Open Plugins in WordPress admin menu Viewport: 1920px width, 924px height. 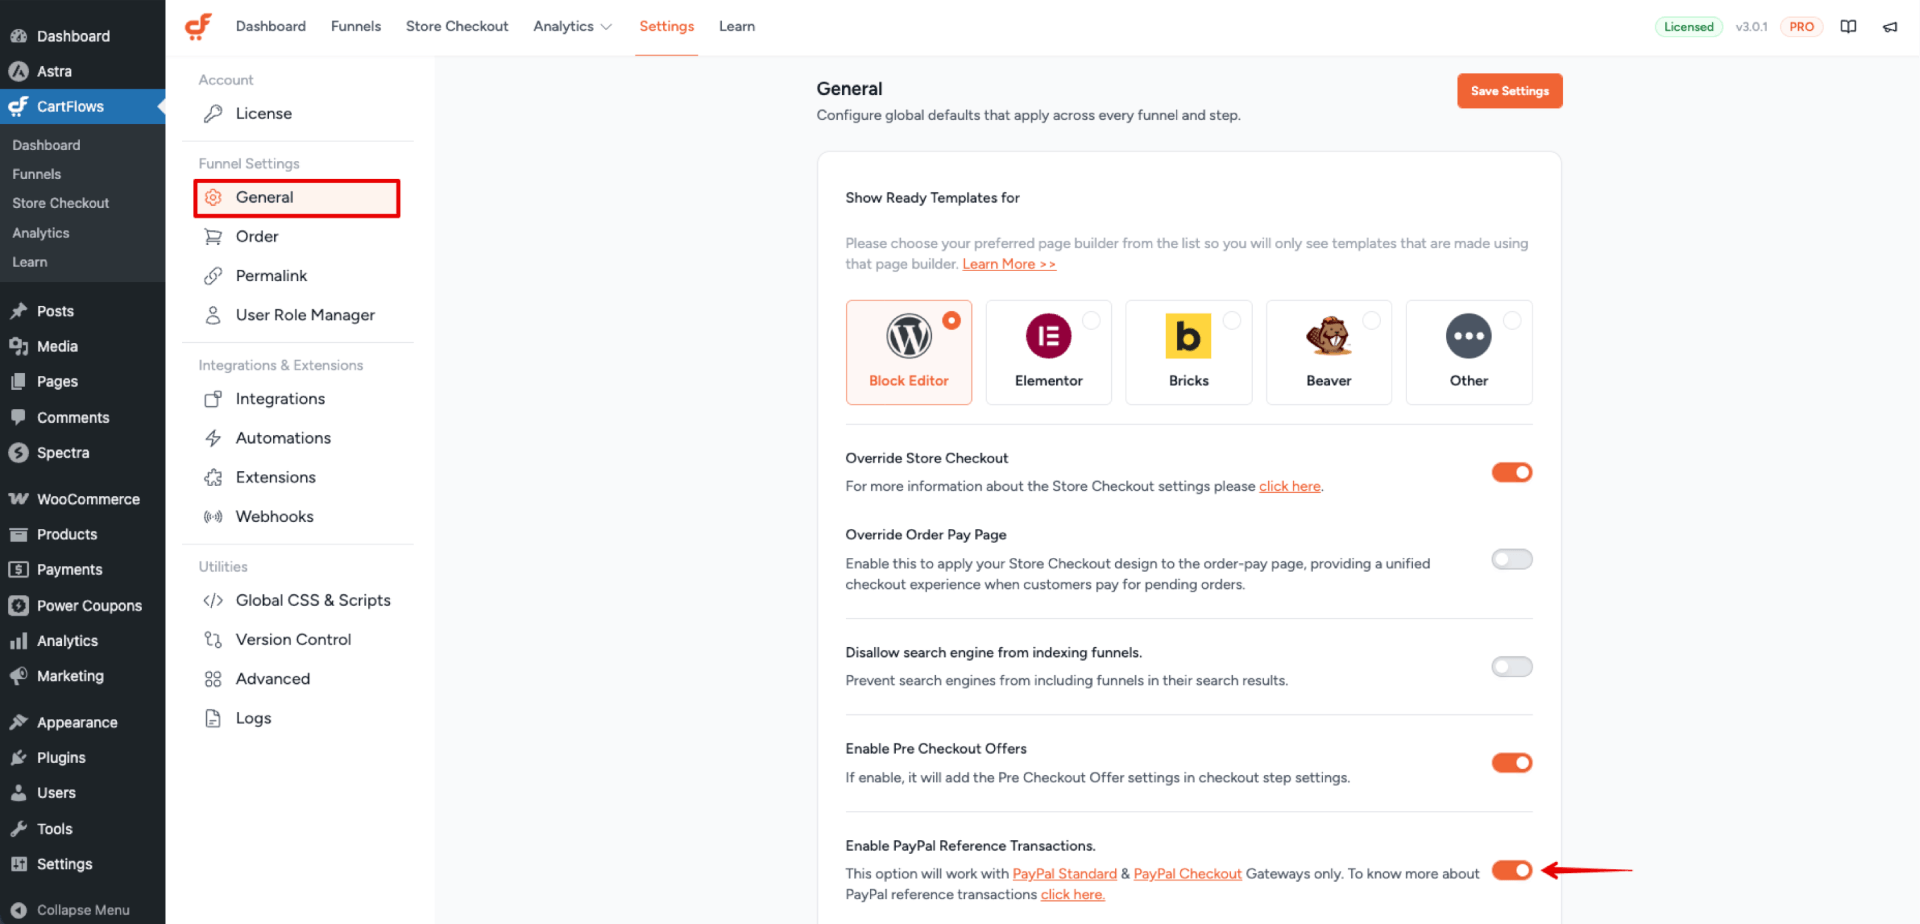(x=61, y=758)
